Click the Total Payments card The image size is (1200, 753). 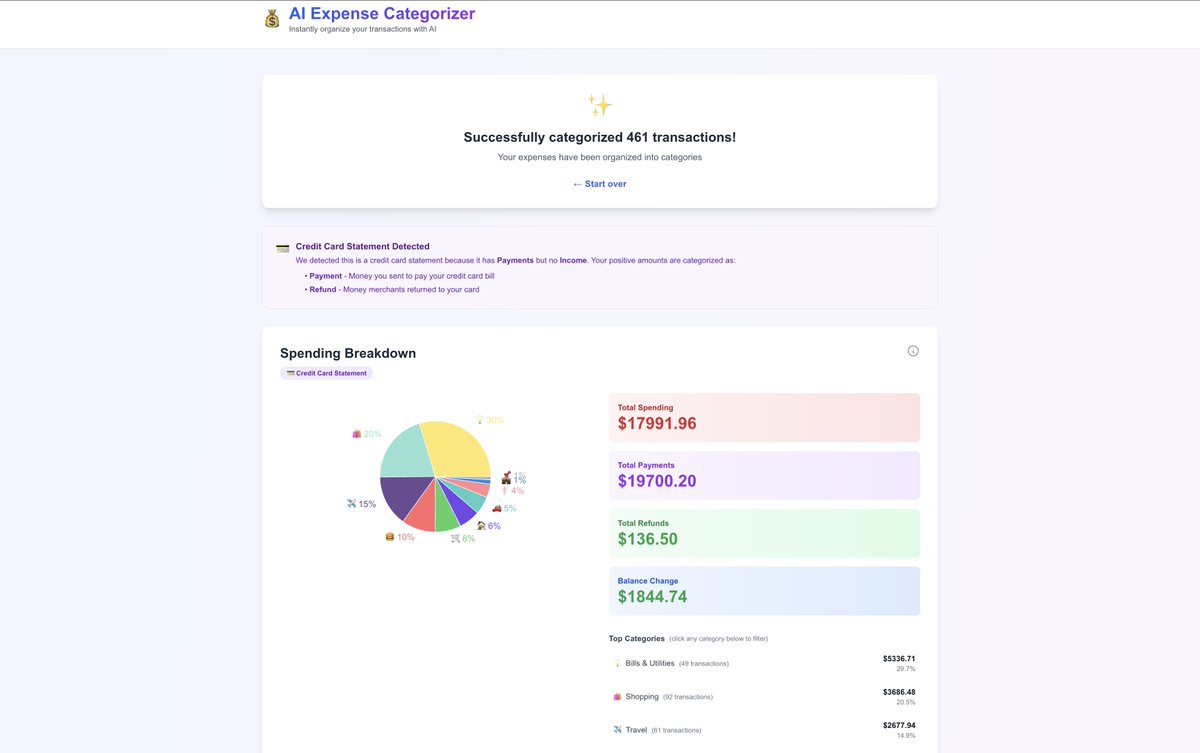764,475
